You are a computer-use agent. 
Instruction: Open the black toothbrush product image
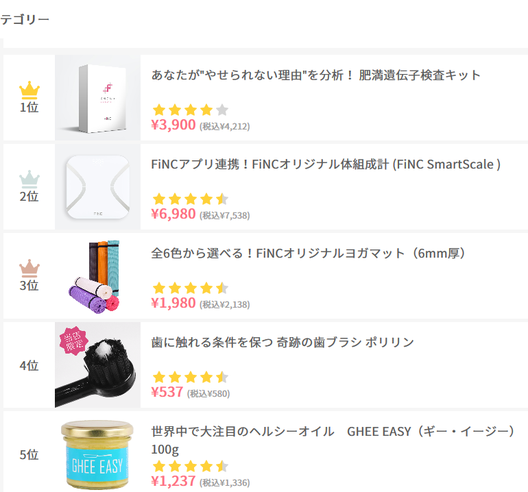coord(98,365)
